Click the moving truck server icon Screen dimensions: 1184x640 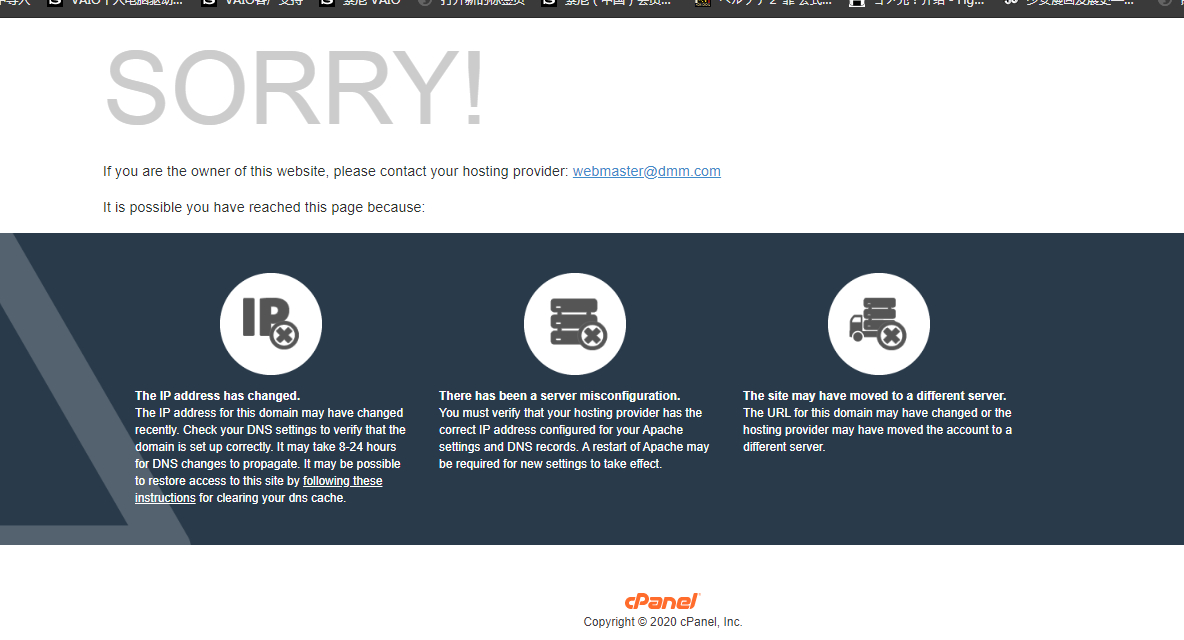[x=878, y=324]
